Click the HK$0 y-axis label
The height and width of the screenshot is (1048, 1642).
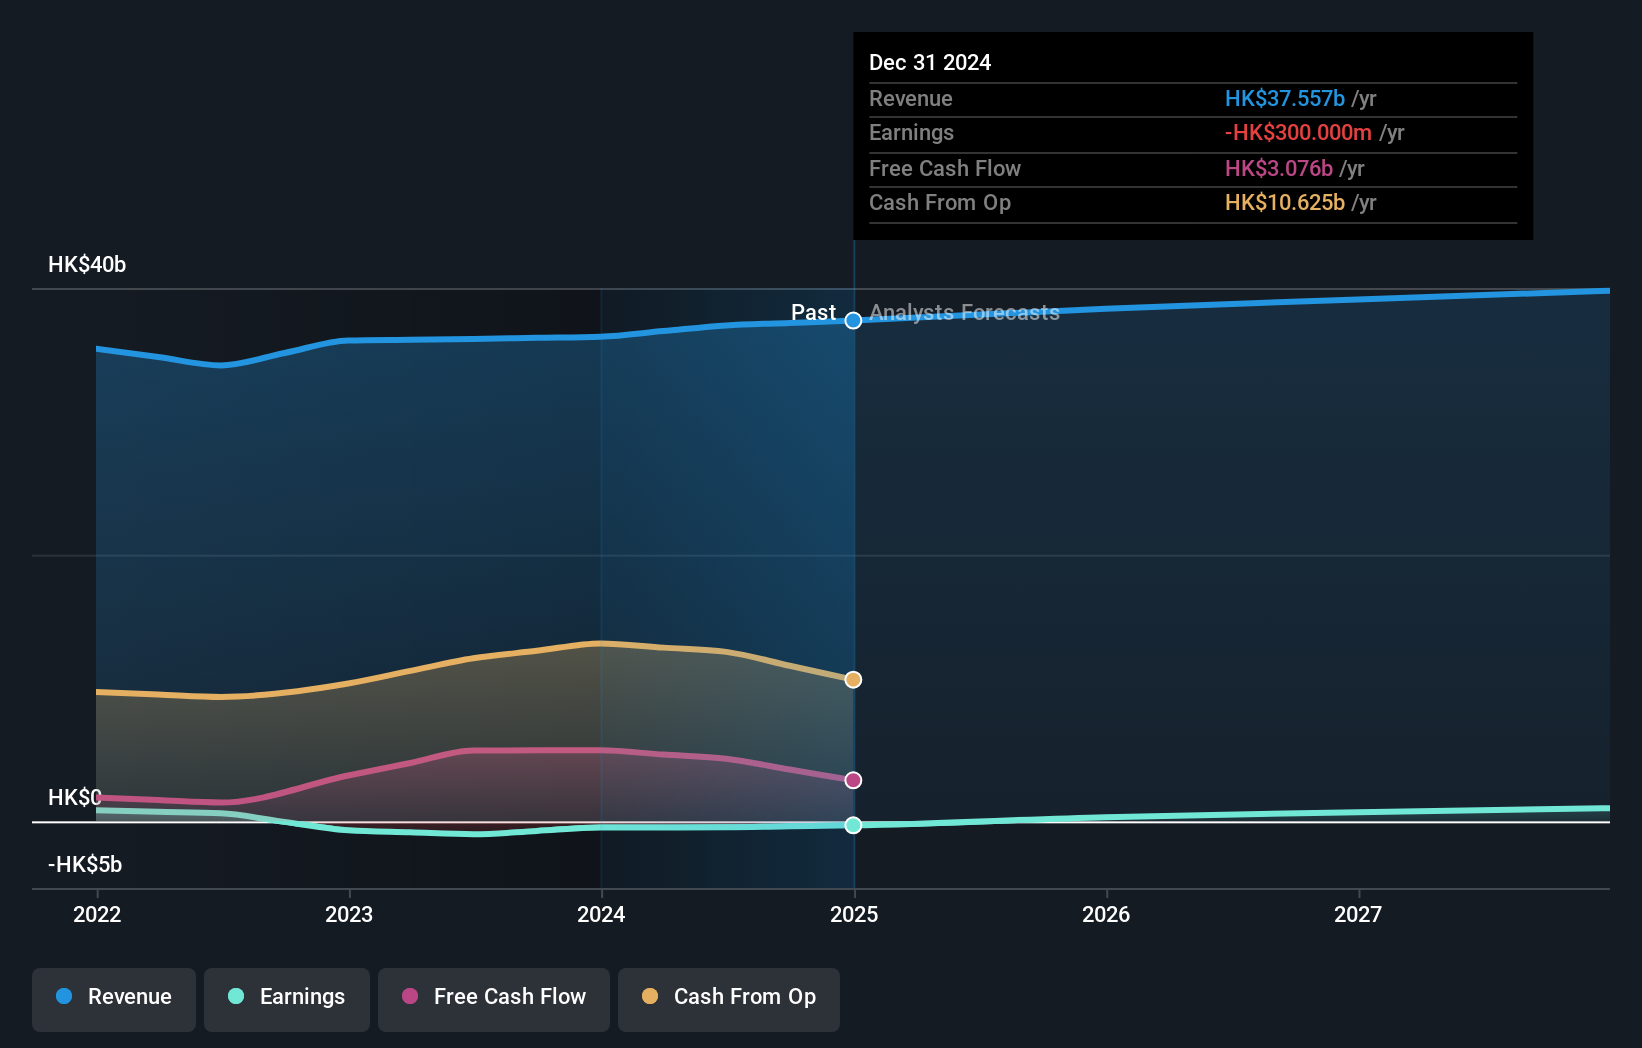tap(75, 798)
